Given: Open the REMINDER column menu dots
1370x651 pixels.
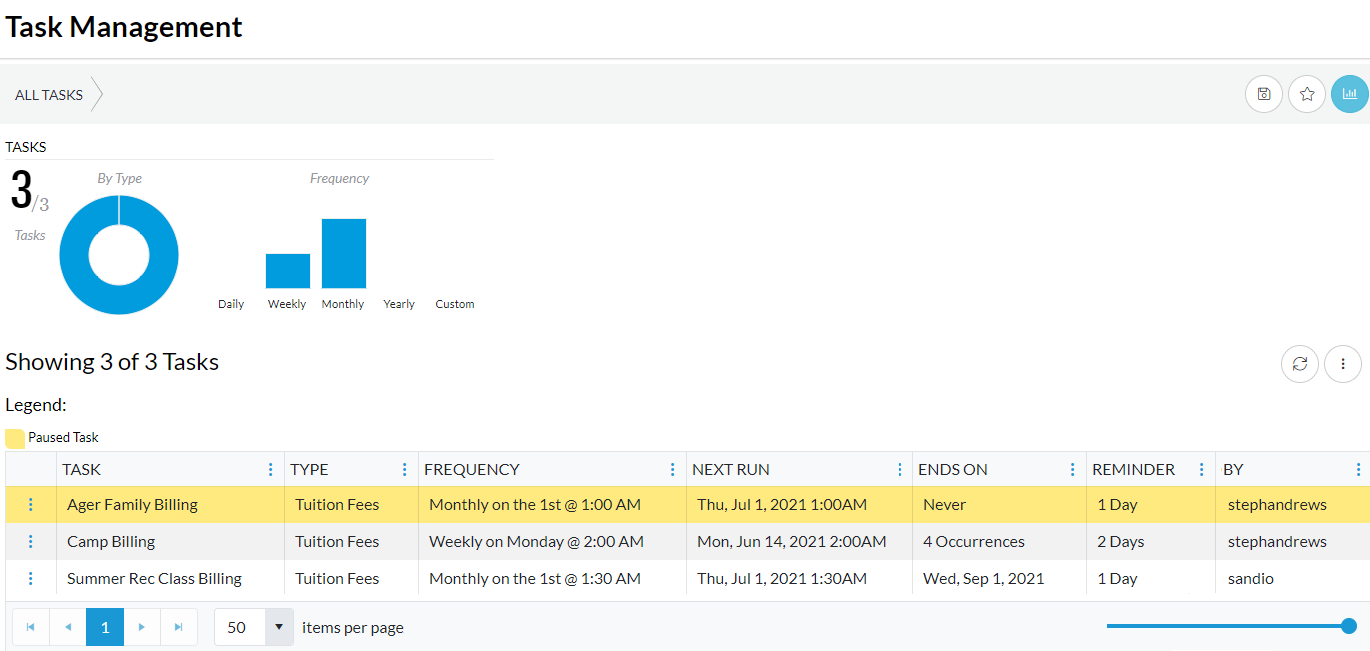Looking at the screenshot, I should coord(1203,469).
